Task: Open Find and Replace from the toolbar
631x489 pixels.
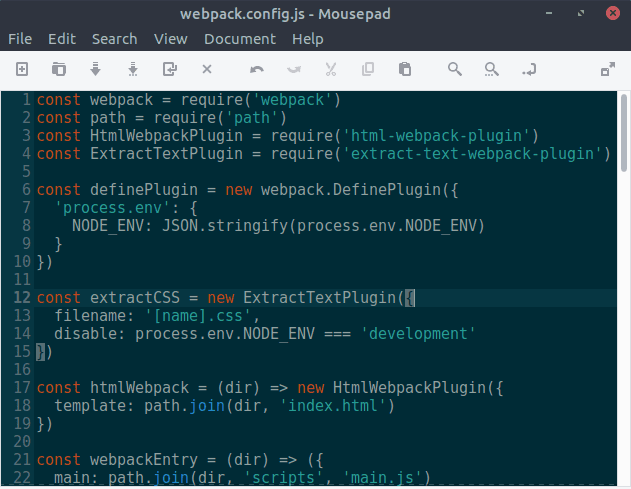Action: pyautogui.click(x=491, y=69)
